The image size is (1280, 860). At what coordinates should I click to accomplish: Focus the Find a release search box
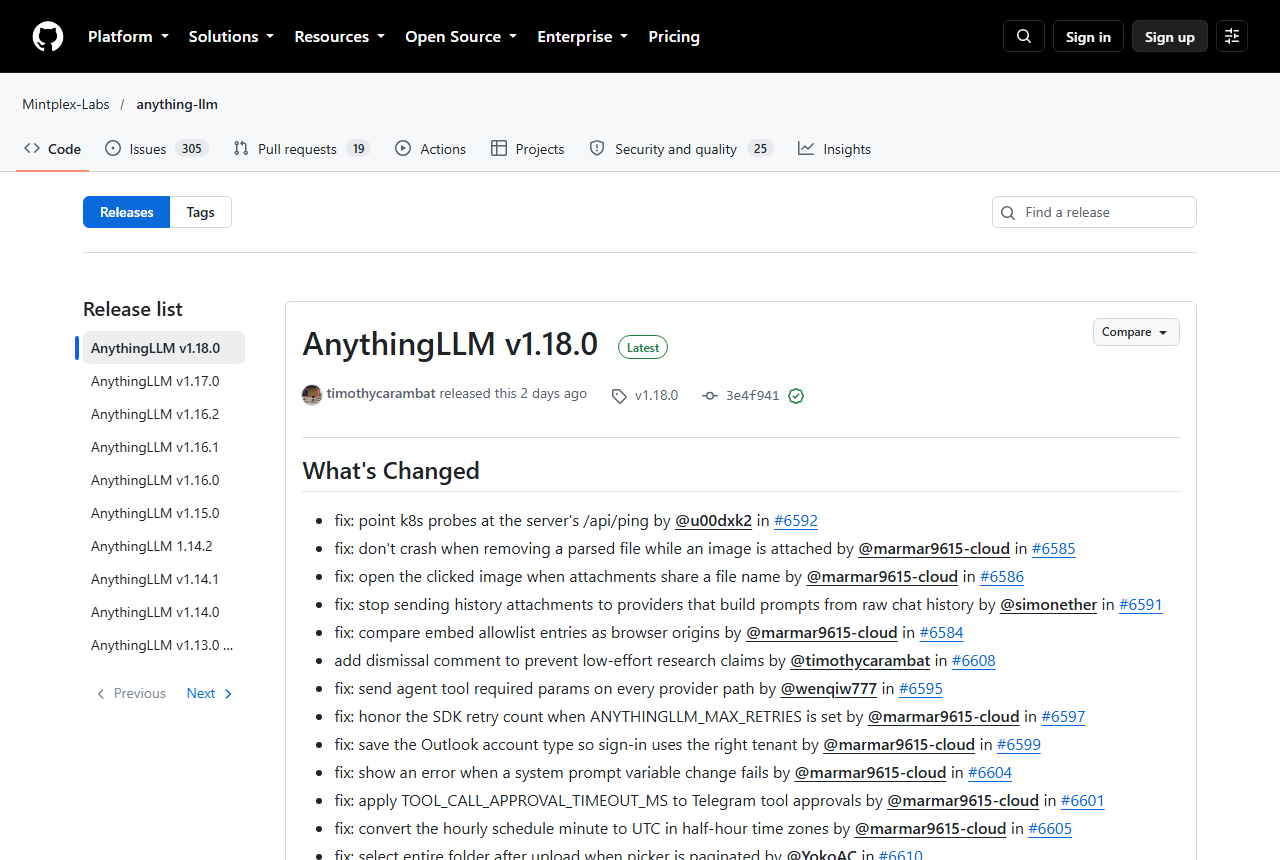pos(1094,212)
